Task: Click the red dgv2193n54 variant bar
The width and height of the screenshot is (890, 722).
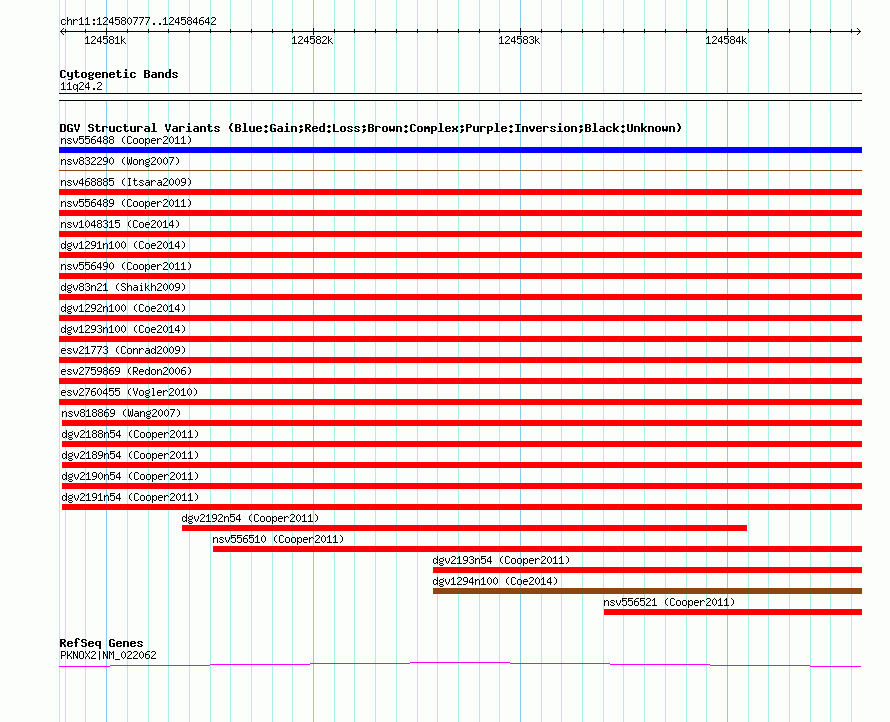Action: tap(647, 570)
